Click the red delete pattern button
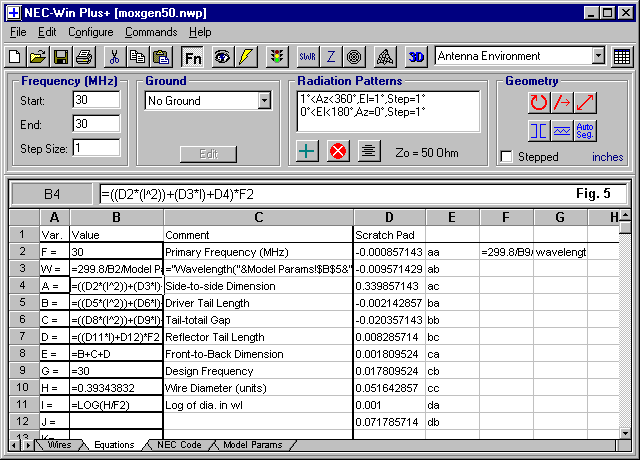The image size is (640, 460). pos(338,150)
